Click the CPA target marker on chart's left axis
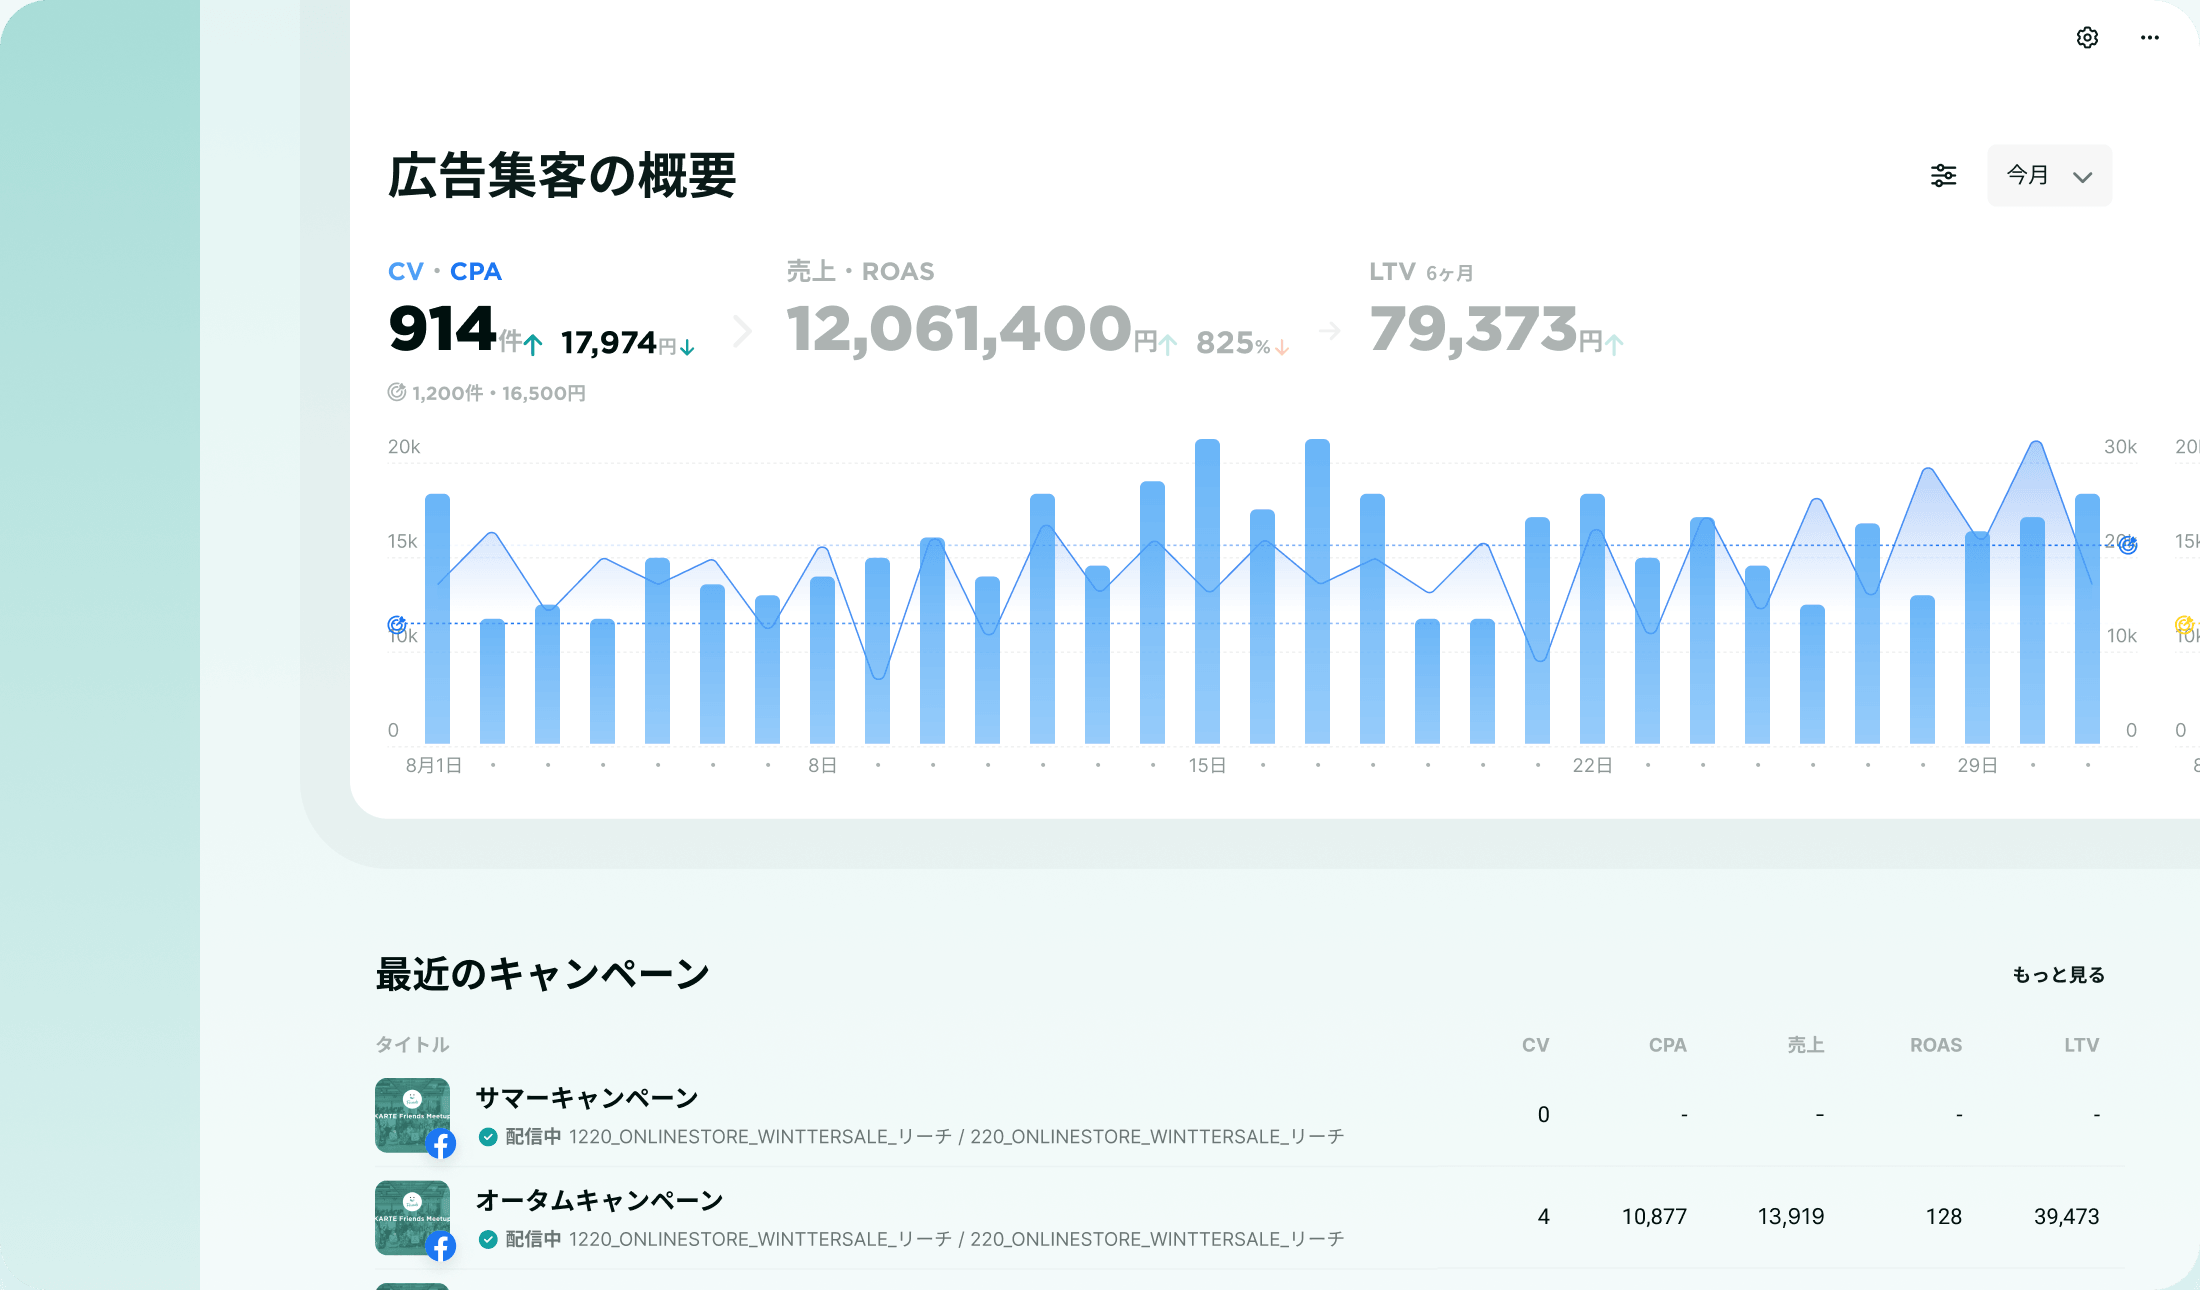 pos(396,624)
